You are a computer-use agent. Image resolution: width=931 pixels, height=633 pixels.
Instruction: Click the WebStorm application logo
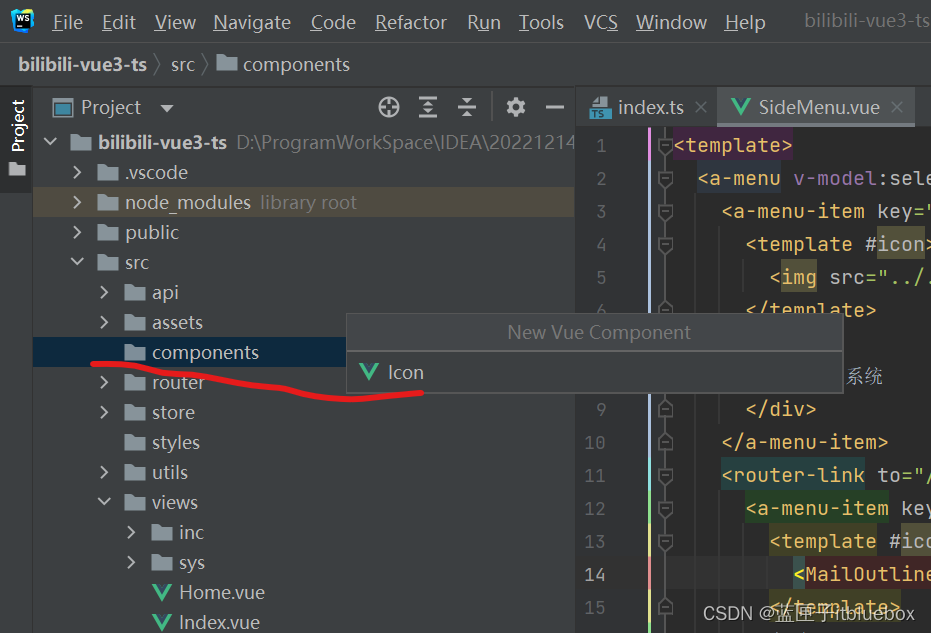(23, 21)
